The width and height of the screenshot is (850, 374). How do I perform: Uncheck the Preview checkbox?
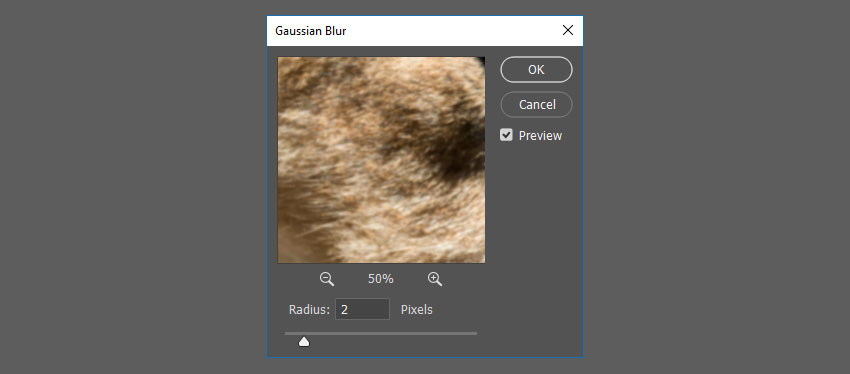point(506,135)
